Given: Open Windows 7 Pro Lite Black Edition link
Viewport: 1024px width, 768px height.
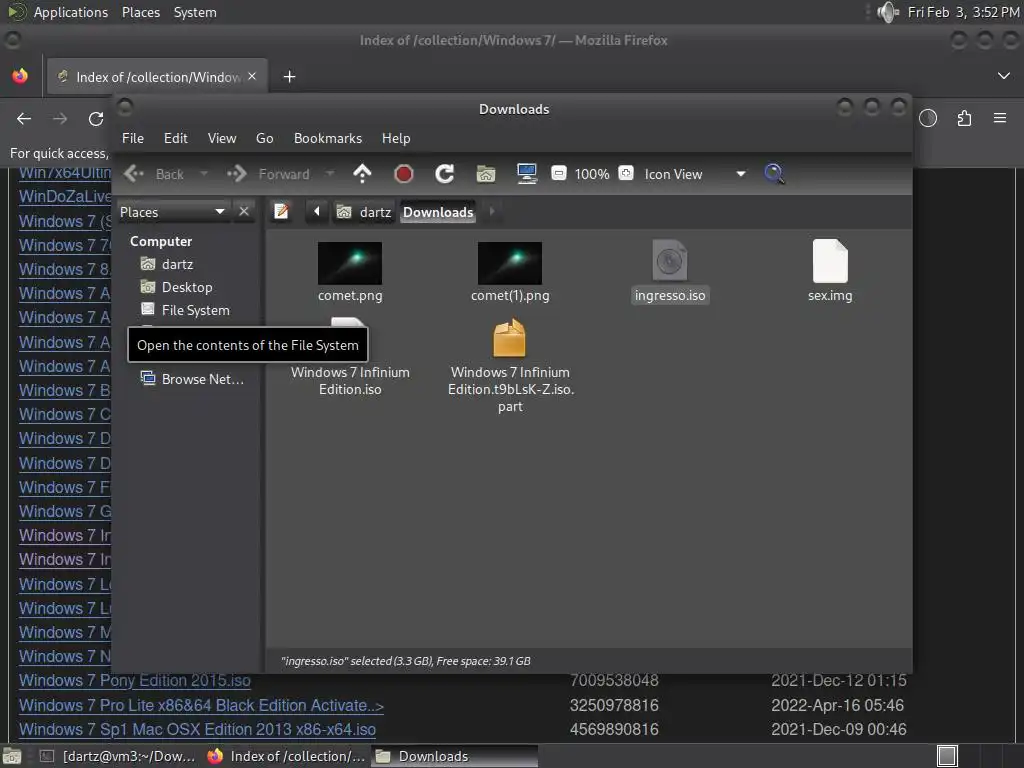Looking at the screenshot, I should [x=201, y=705].
